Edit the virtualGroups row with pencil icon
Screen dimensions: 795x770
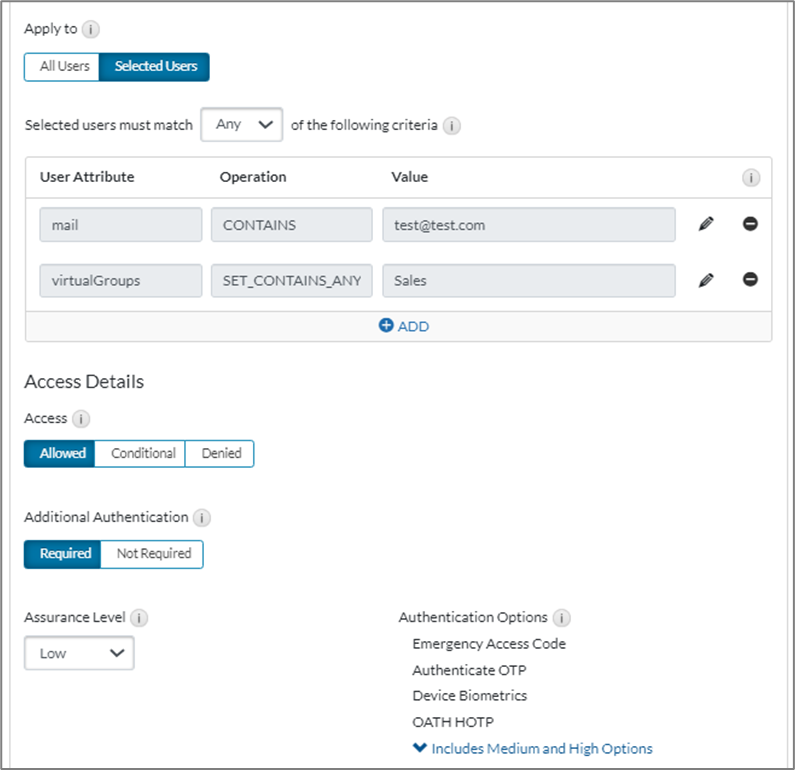(x=706, y=281)
